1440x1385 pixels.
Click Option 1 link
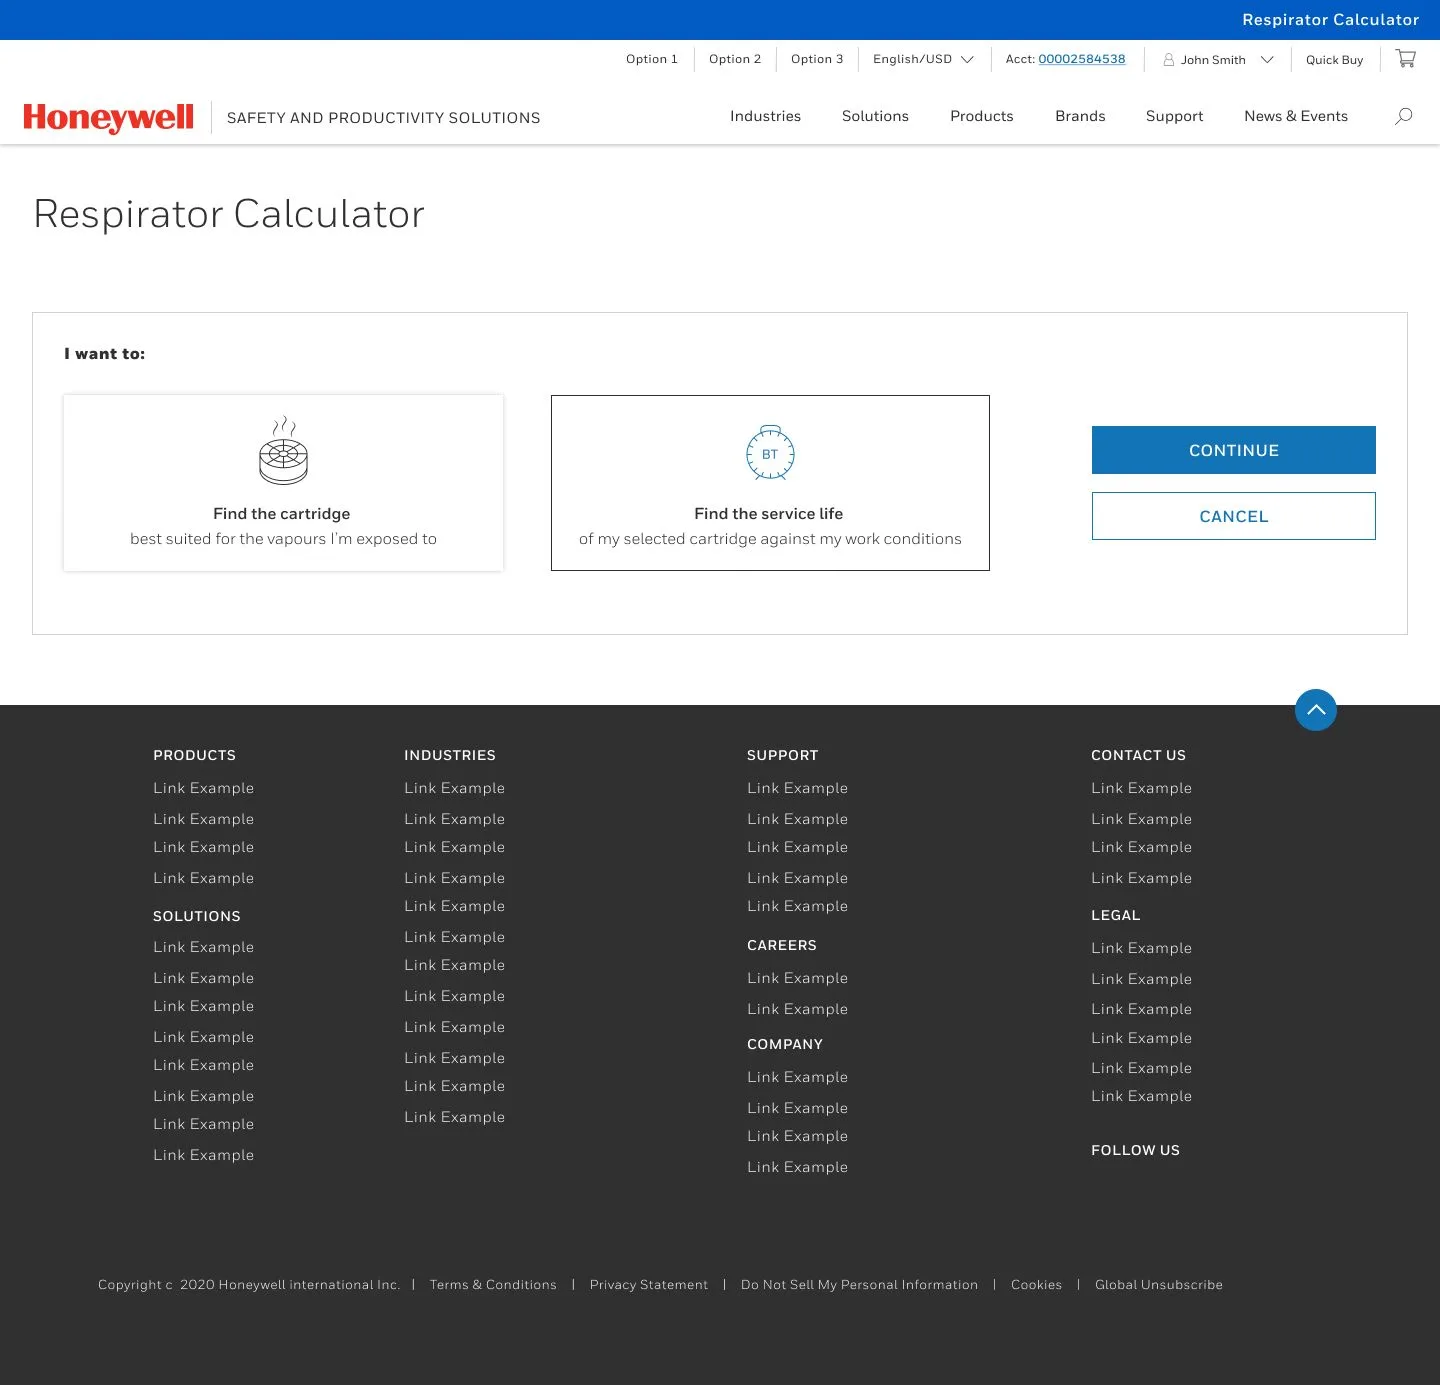pos(652,59)
